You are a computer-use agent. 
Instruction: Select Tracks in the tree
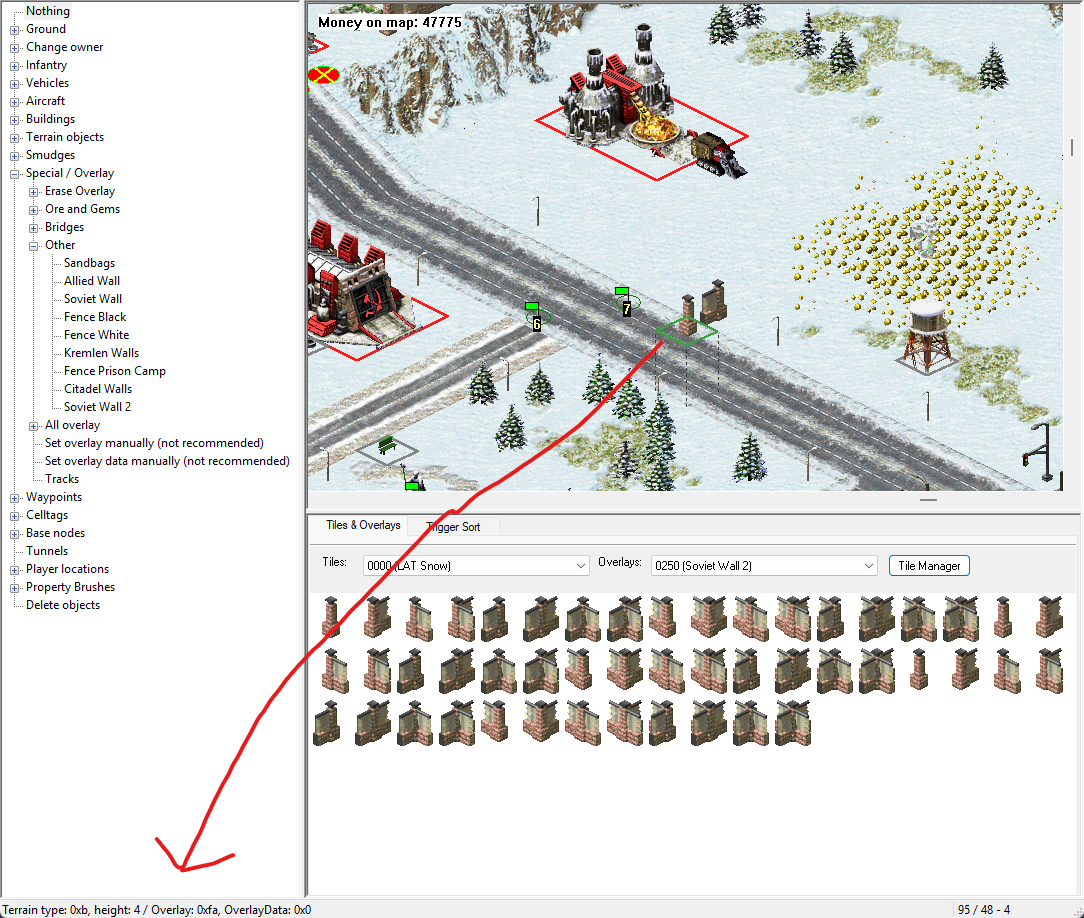click(62, 478)
